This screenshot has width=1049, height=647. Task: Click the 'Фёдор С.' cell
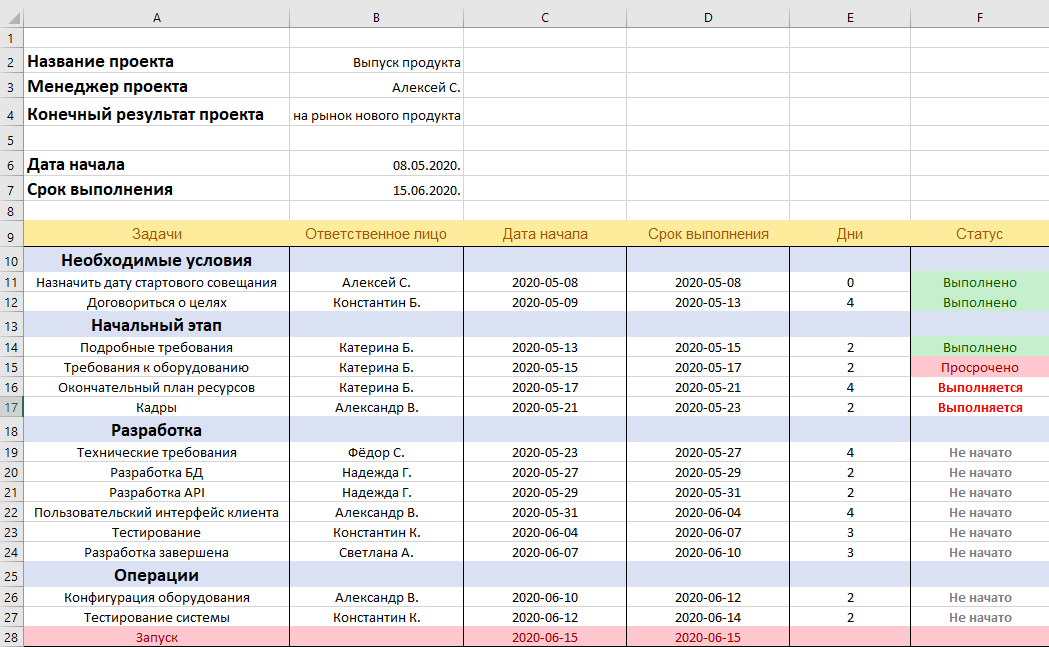click(377, 452)
